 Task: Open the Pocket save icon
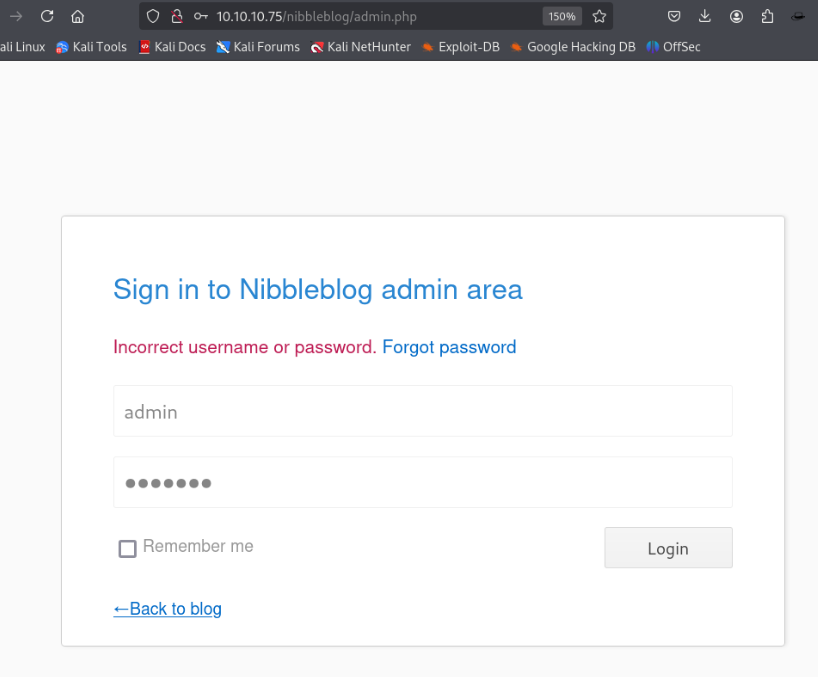coord(675,16)
